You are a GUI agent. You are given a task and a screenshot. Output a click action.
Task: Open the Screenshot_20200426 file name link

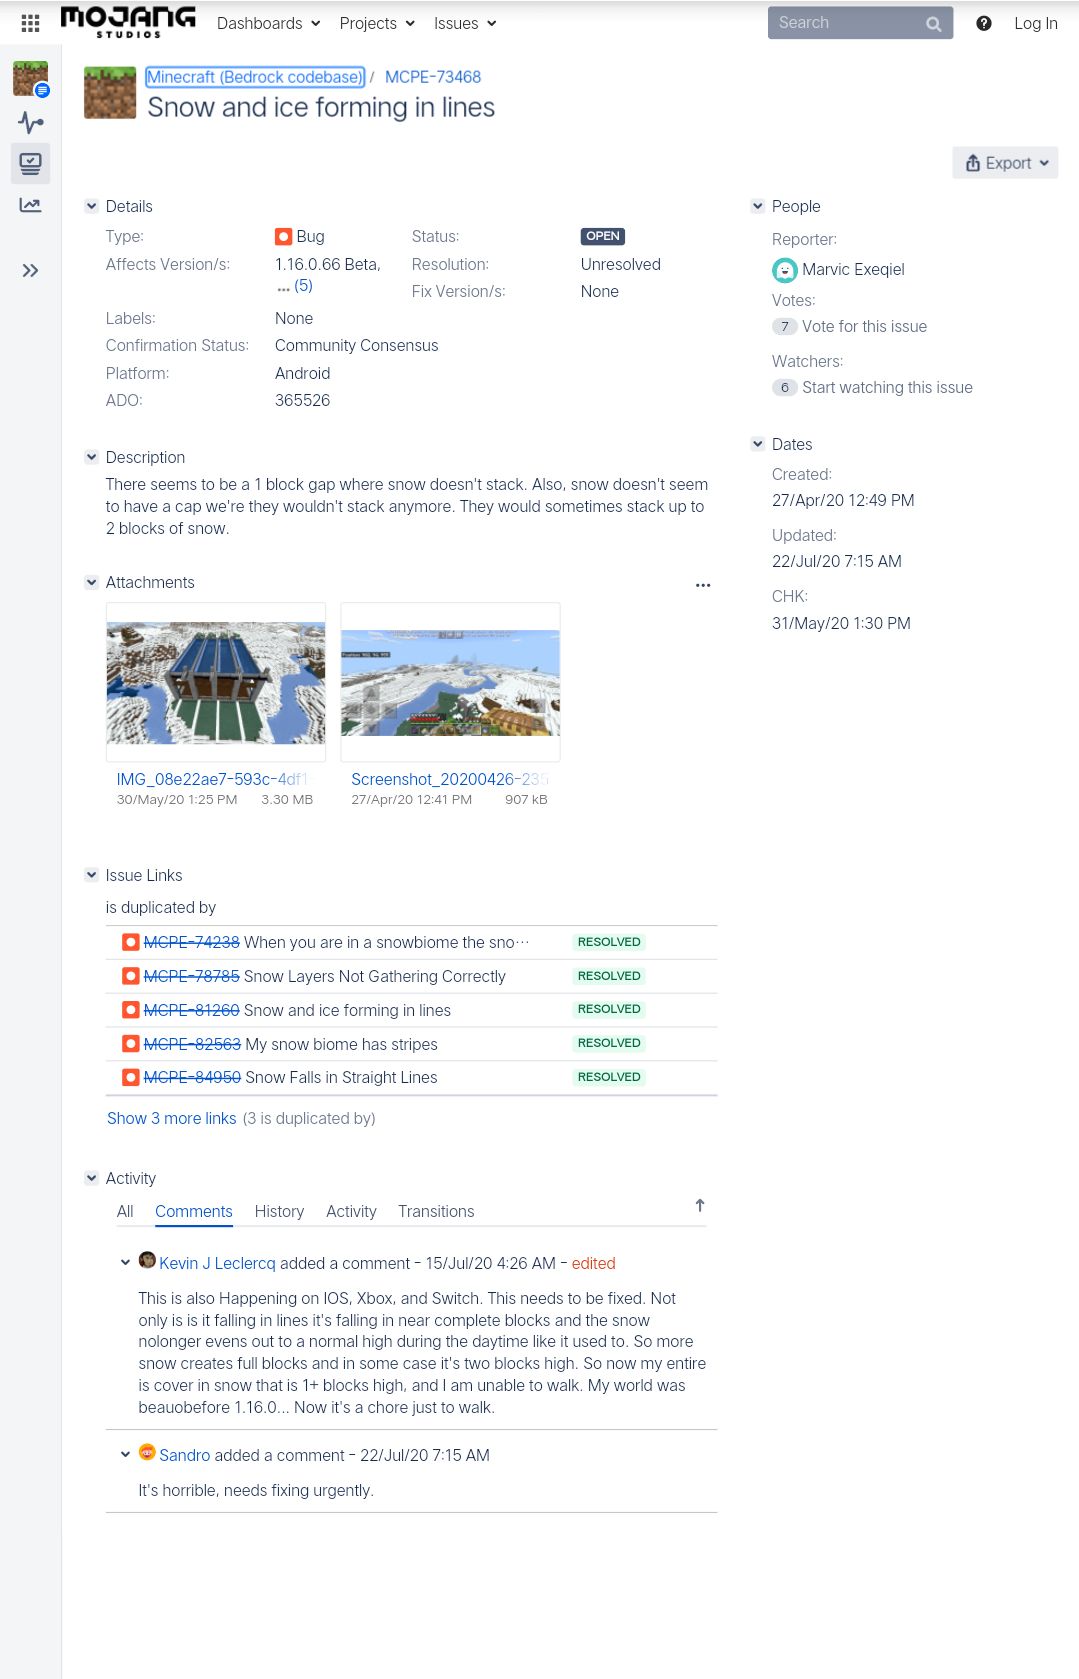450,779
